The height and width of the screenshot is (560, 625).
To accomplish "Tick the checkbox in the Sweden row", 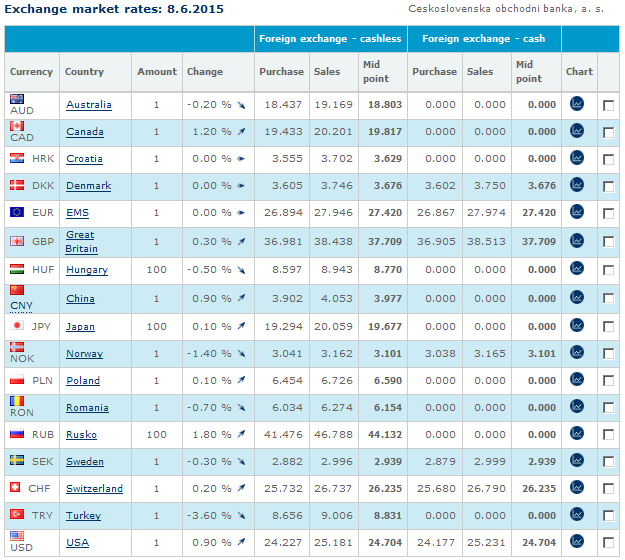I will pyautogui.click(x=608, y=462).
